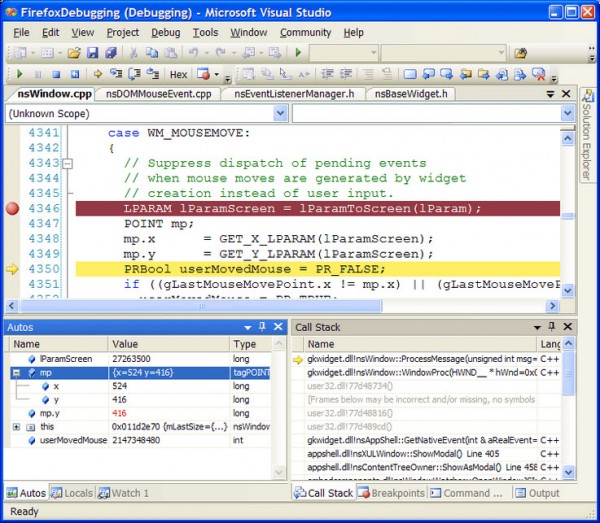Open the Debug menu

click(166, 33)
